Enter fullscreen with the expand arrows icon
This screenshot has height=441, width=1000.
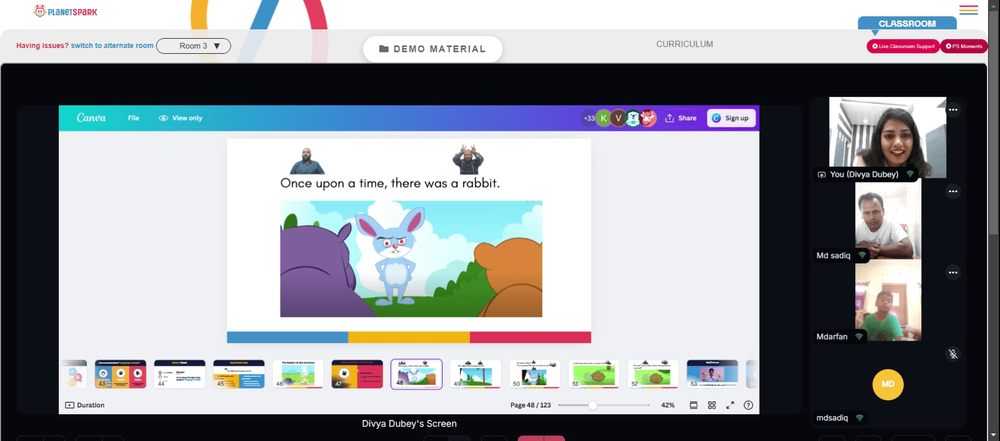click(x=730, y=405)
